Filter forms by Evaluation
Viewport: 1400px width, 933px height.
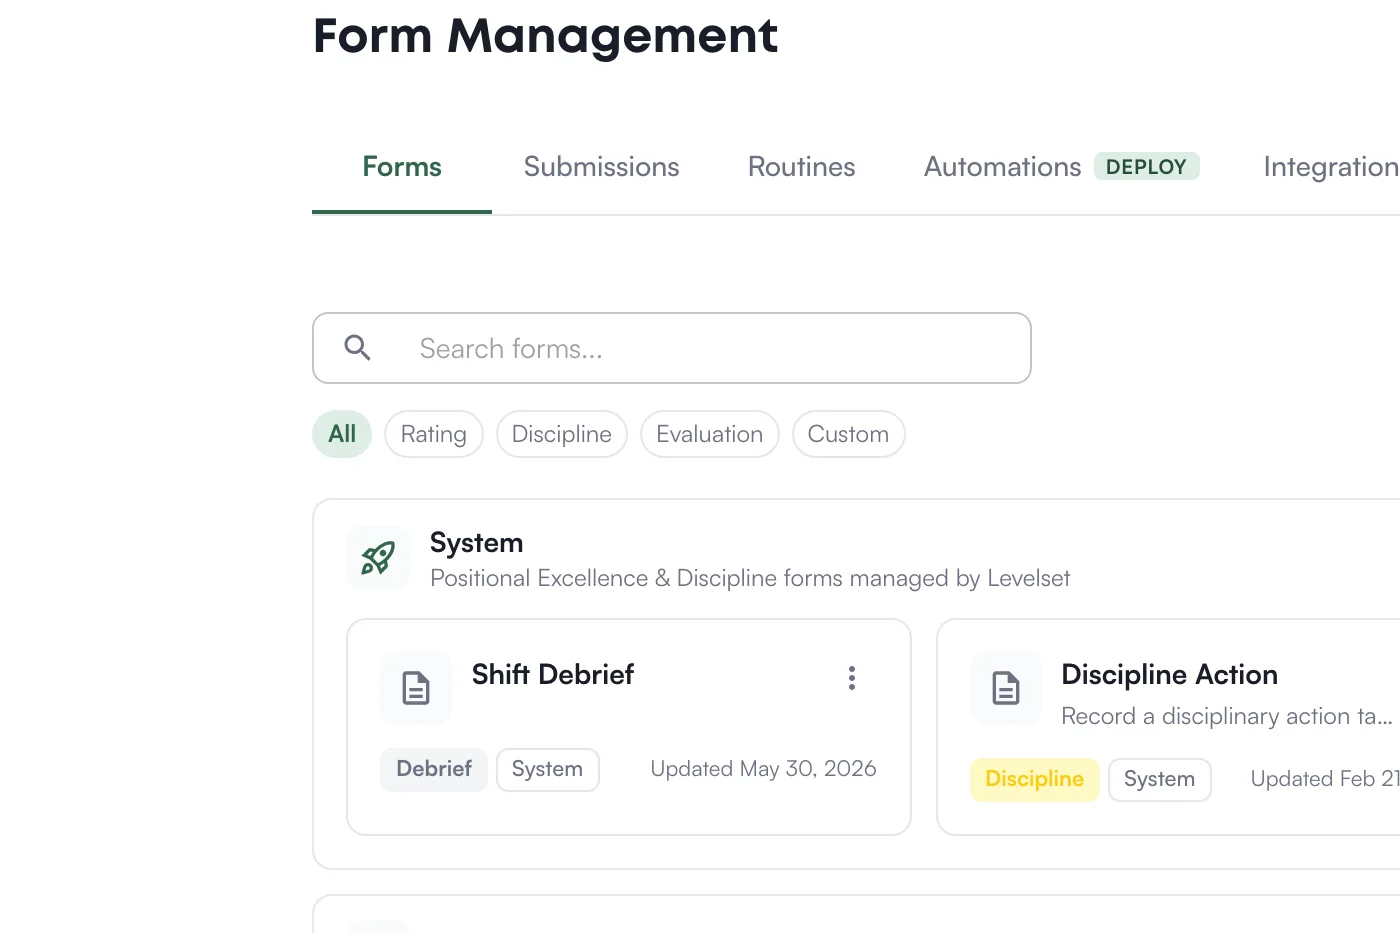tap(710, 434)
